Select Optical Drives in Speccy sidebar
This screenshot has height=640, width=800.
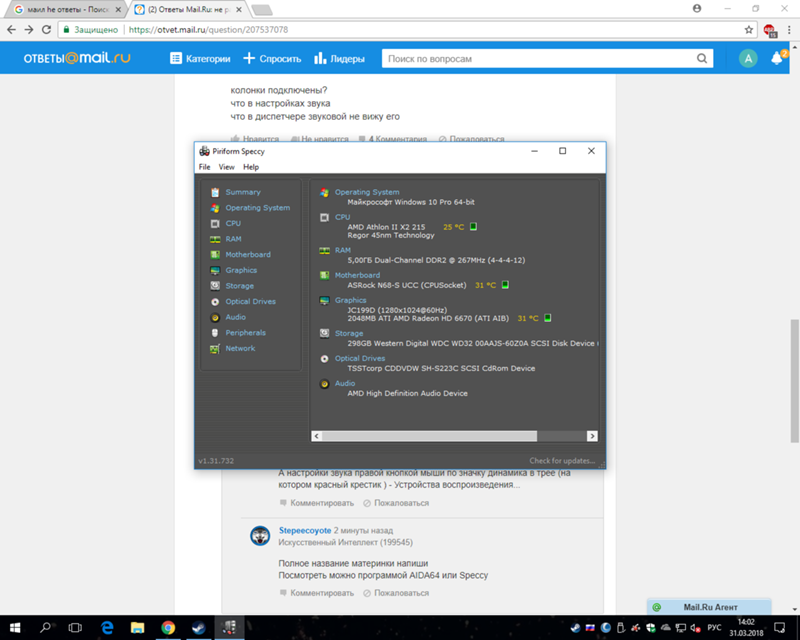click(251, 302)
